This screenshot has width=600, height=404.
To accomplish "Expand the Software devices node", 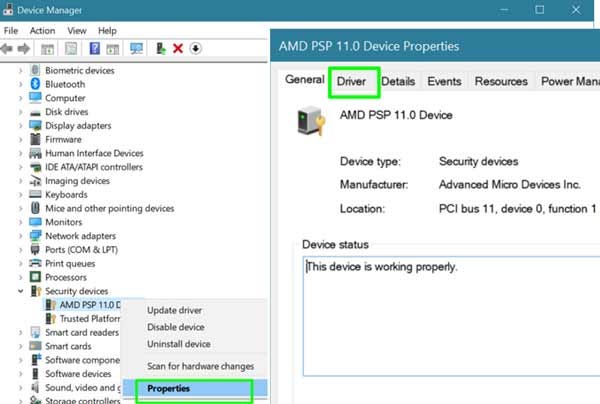I will pos(20,374).
